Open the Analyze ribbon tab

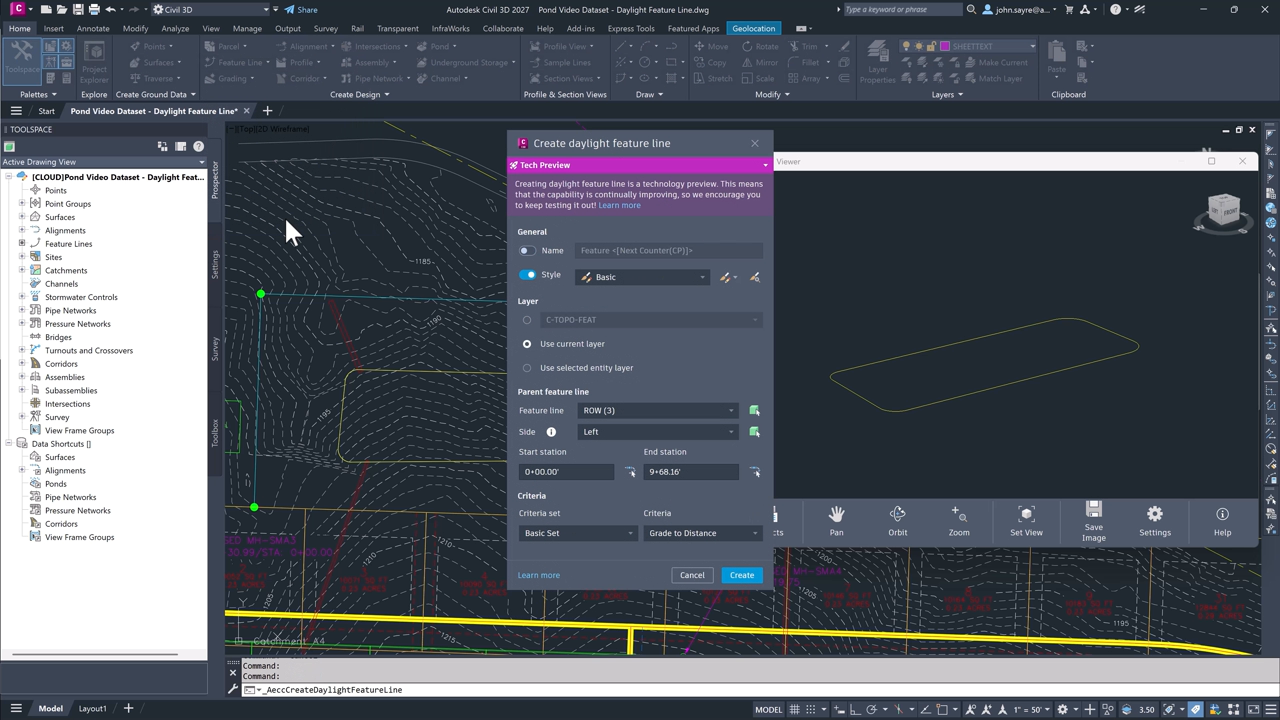[x=175, y=28]
